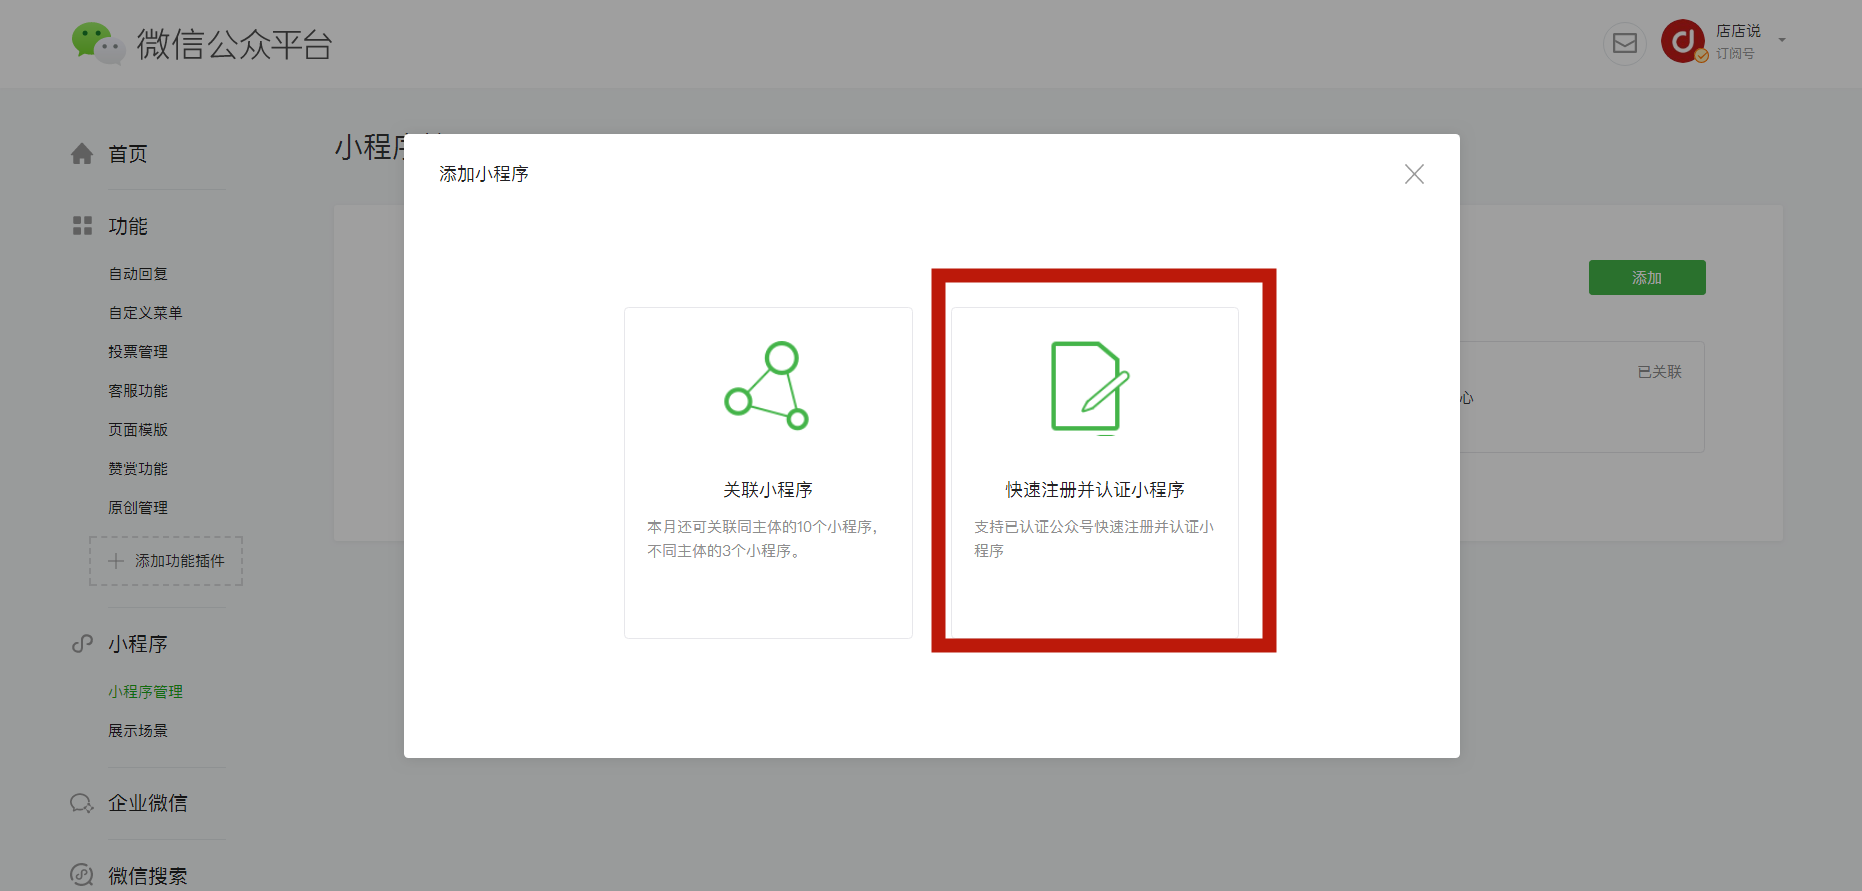Select the 快速注册并认证小程序 option title
This screenshot has width=1862, height=891.
(x=1094, y=490)
